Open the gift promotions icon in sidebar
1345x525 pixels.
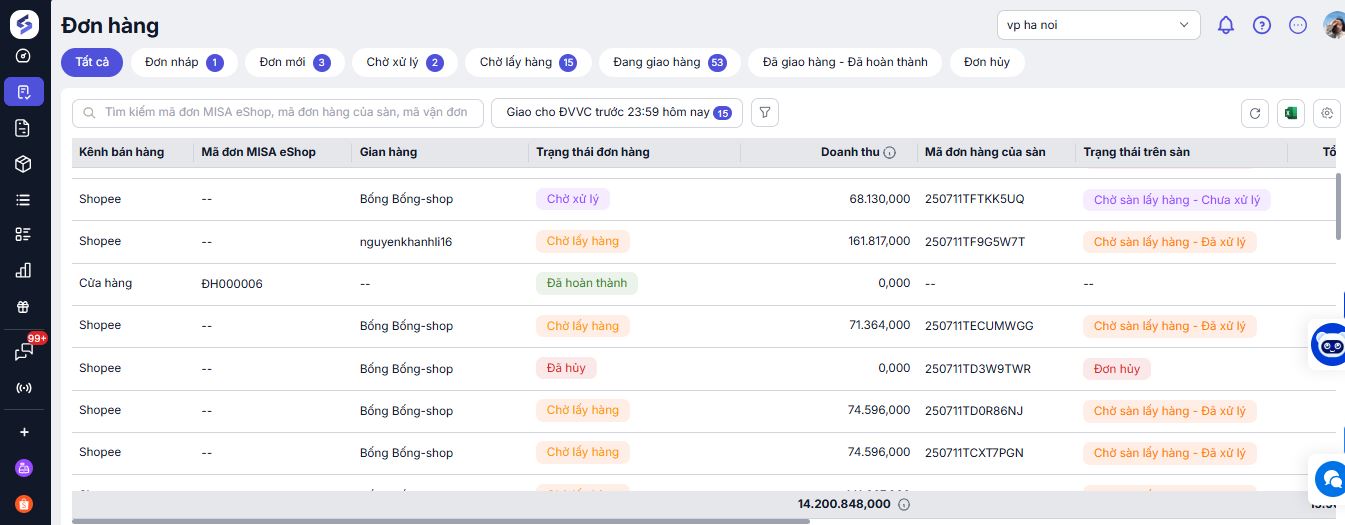[x=24, y=306]
